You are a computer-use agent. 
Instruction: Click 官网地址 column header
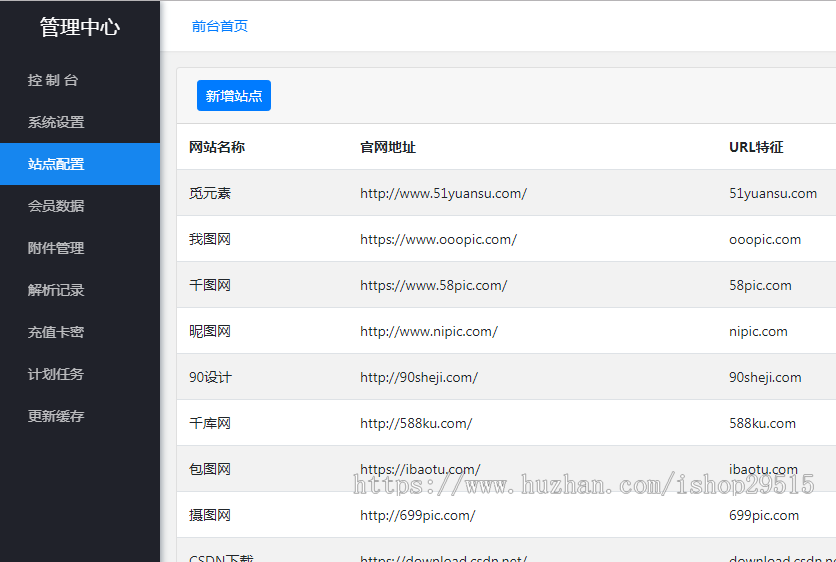[x=388, y=147]
